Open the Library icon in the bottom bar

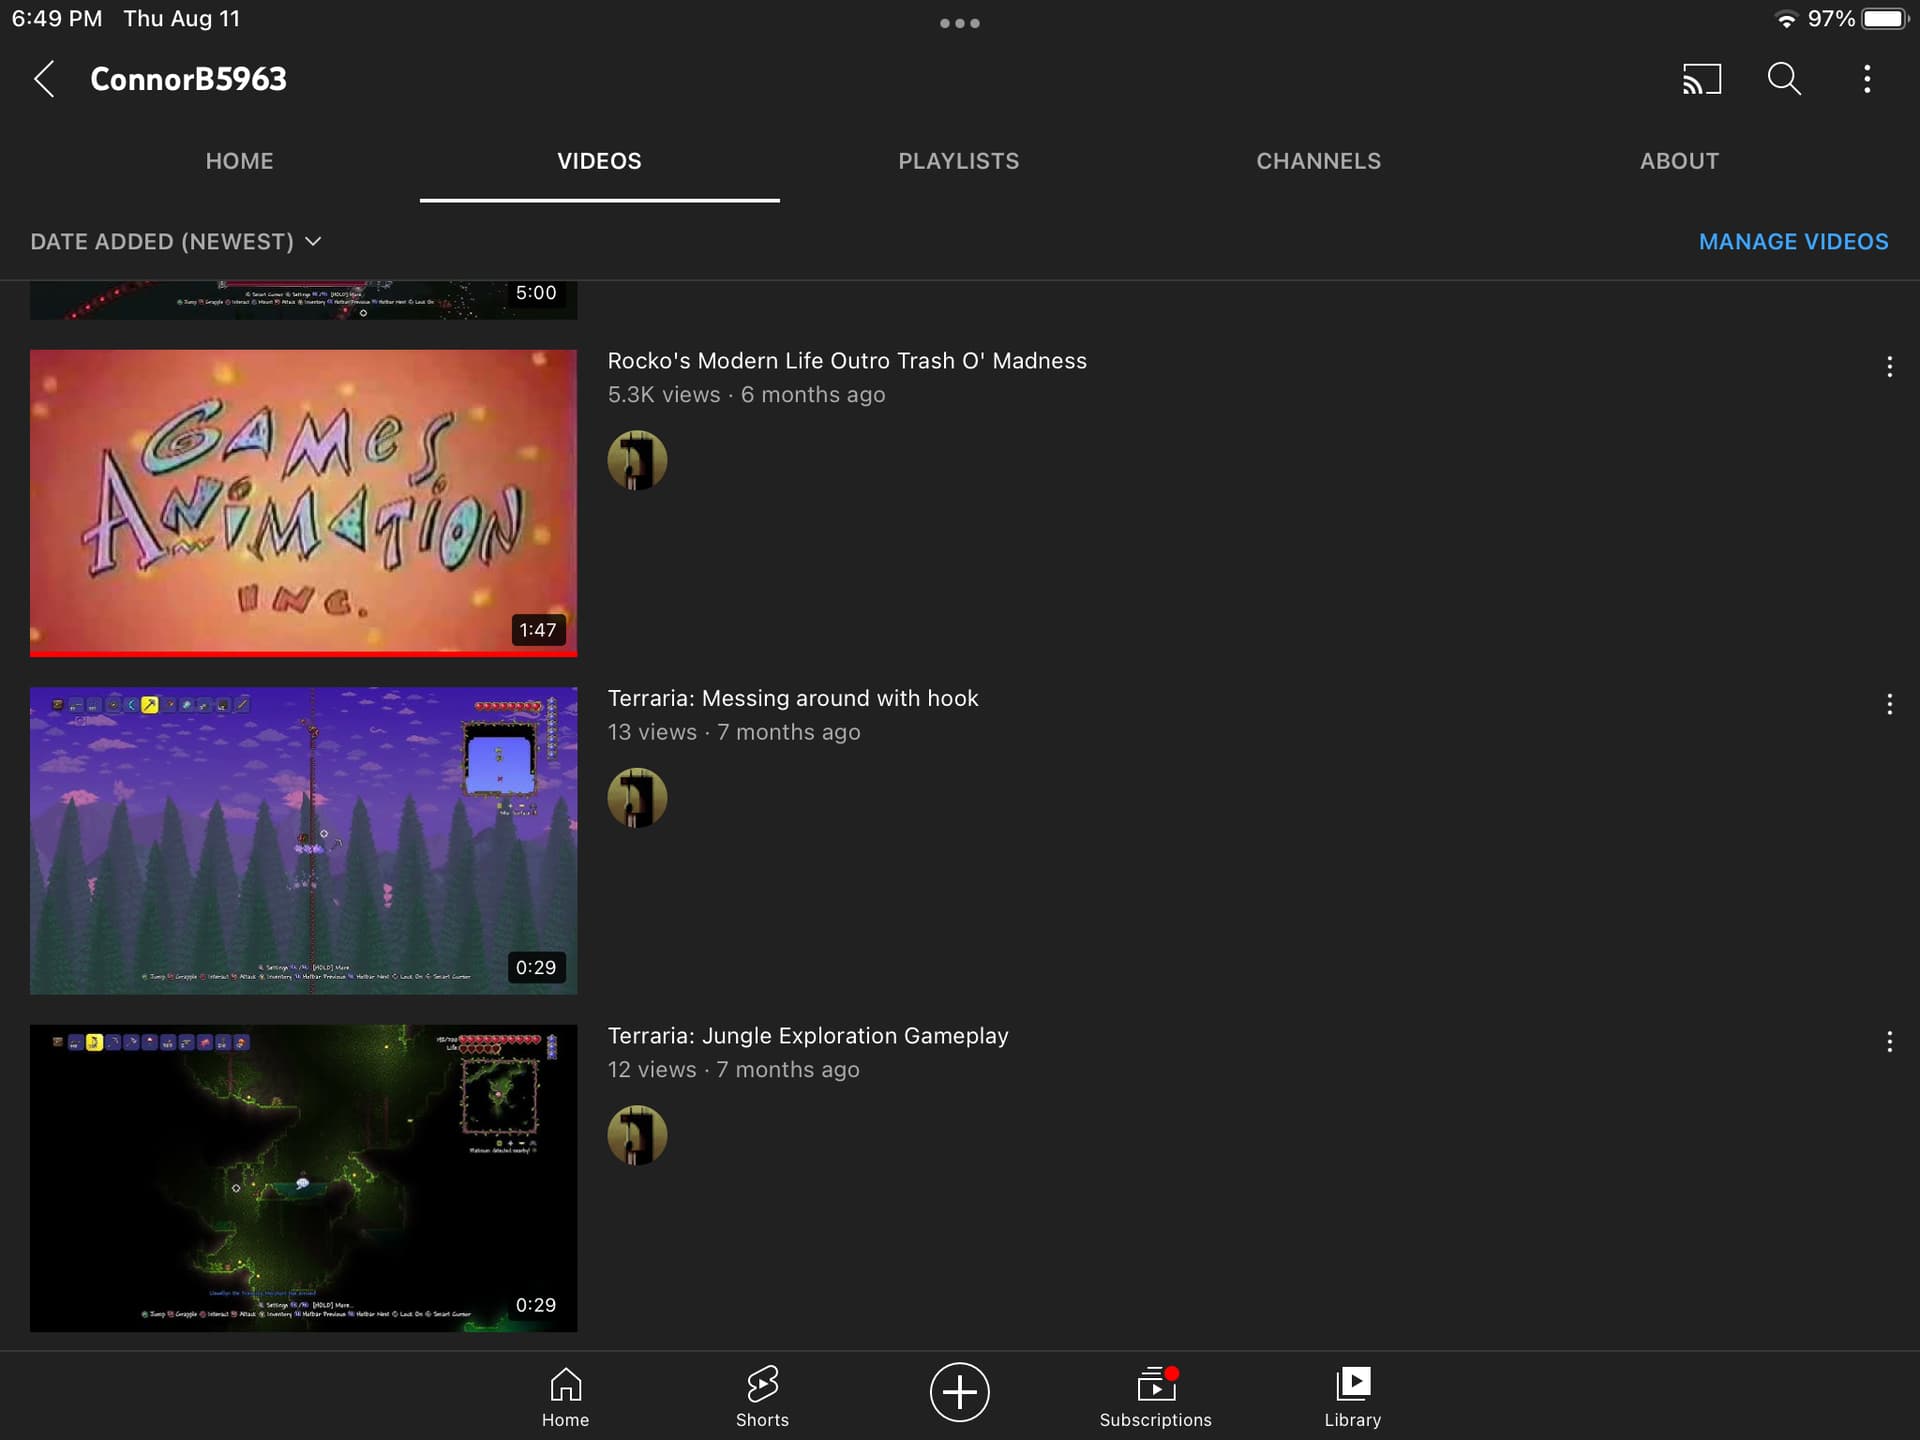click(x=1352, y=1396)
